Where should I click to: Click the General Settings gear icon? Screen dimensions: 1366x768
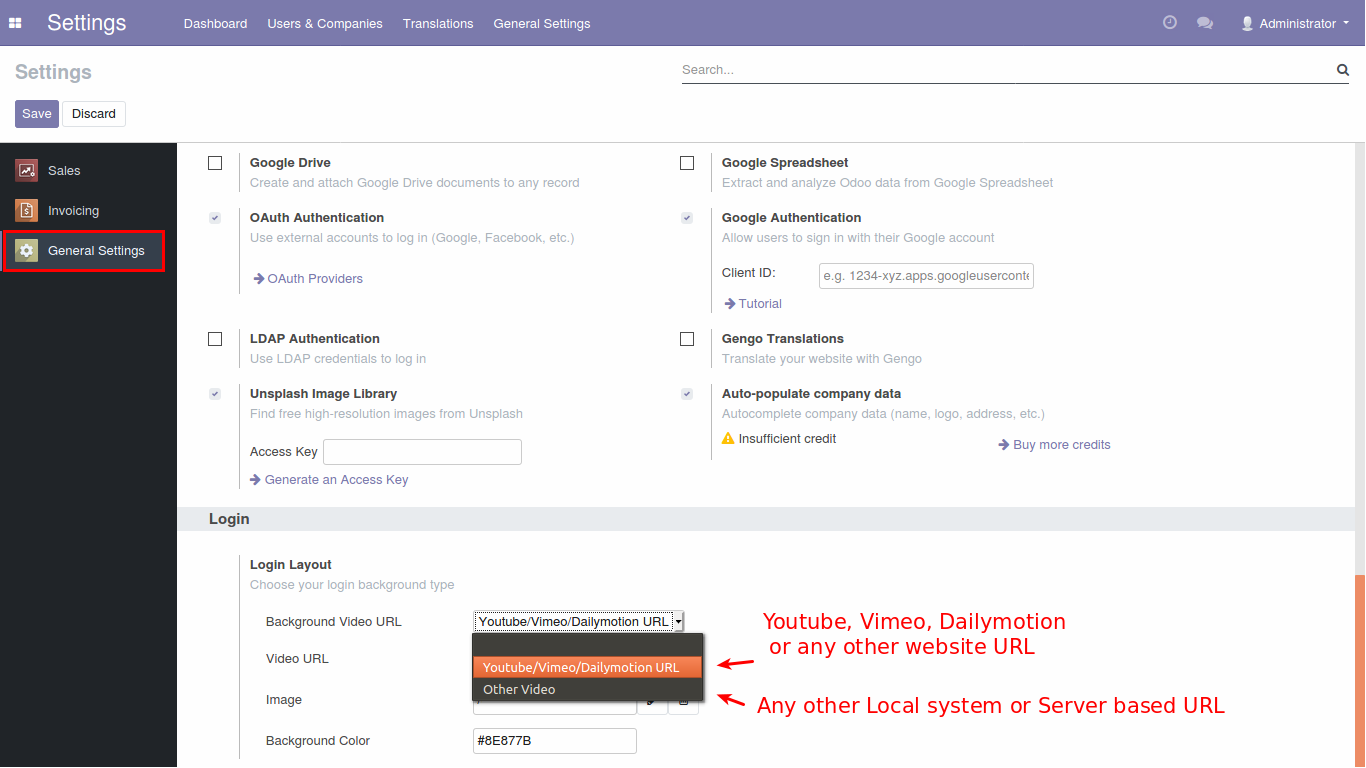pos(27,251)
